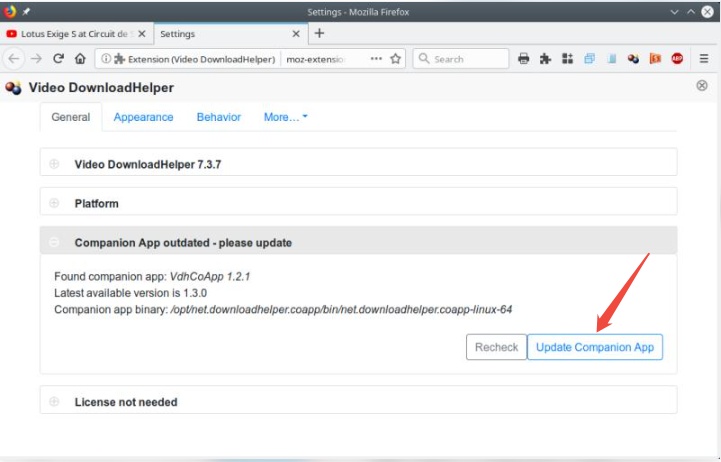
Task: Select the Settings browser tab
Action: coord(231,34)
